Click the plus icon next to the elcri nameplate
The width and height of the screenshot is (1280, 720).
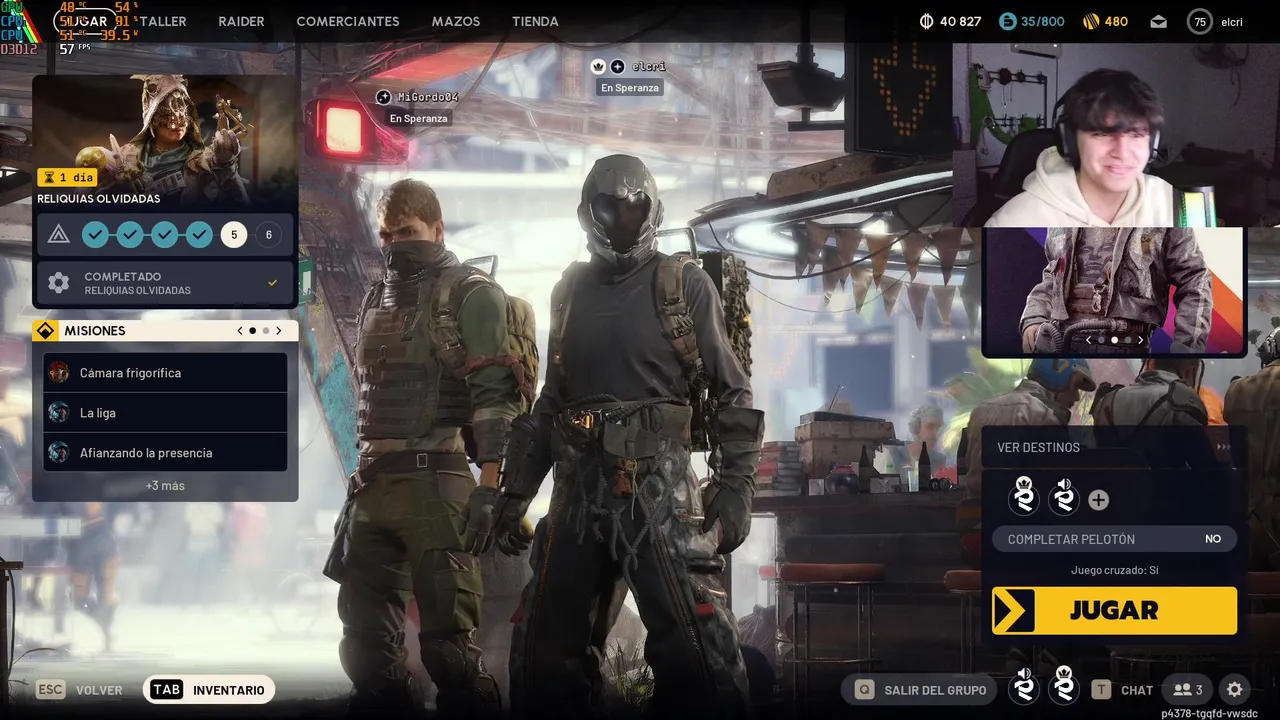(x=617, y=66)
